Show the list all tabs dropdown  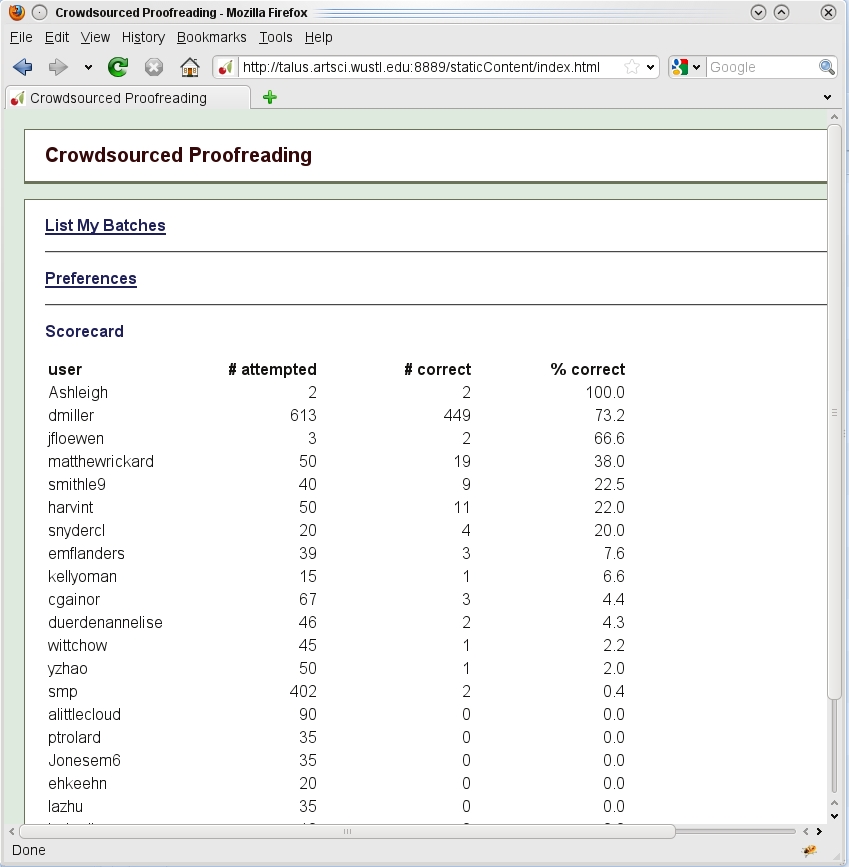coord(827,97)
